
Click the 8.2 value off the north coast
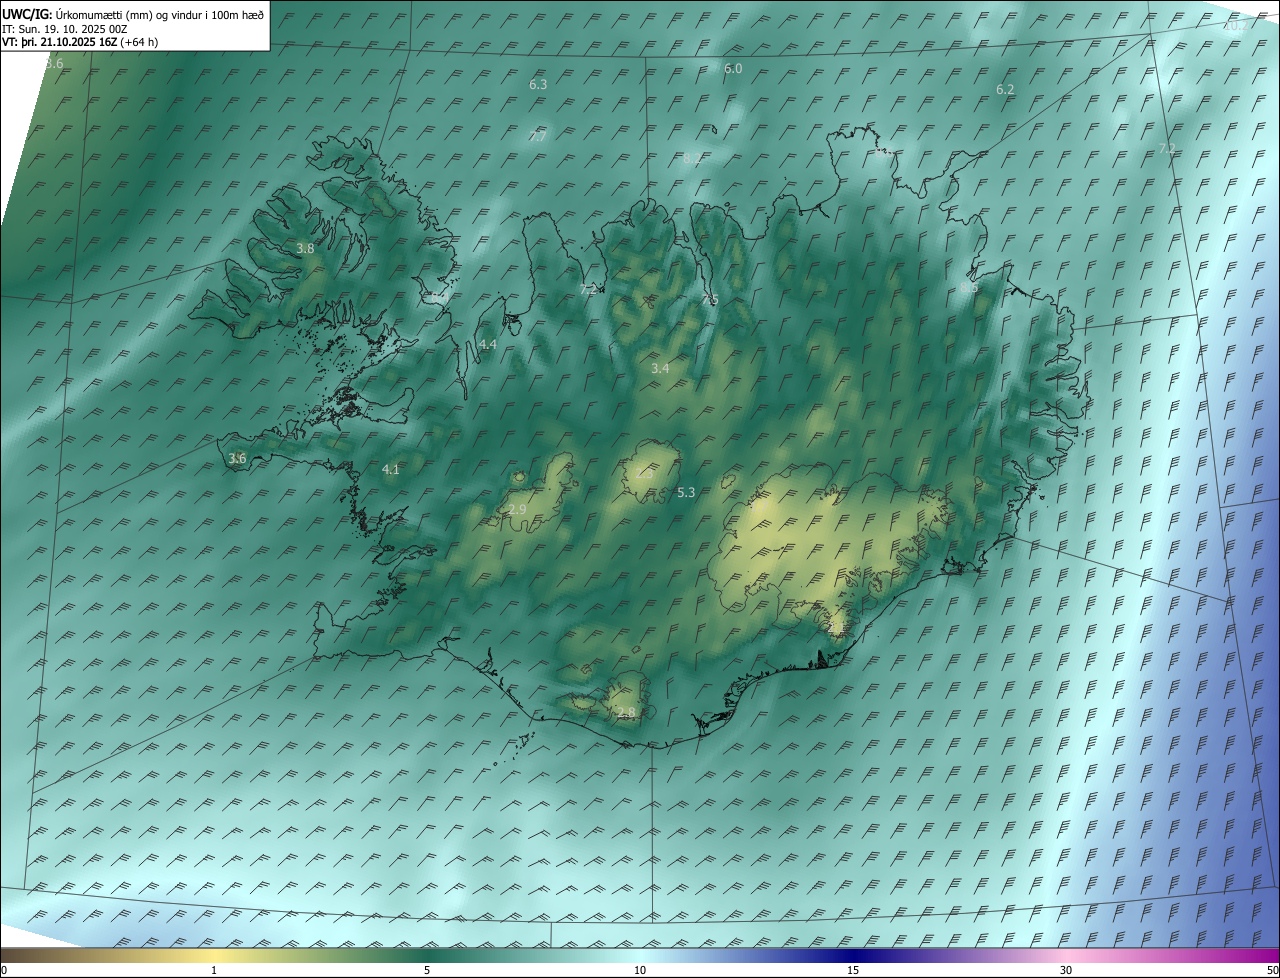pos(692,159)
